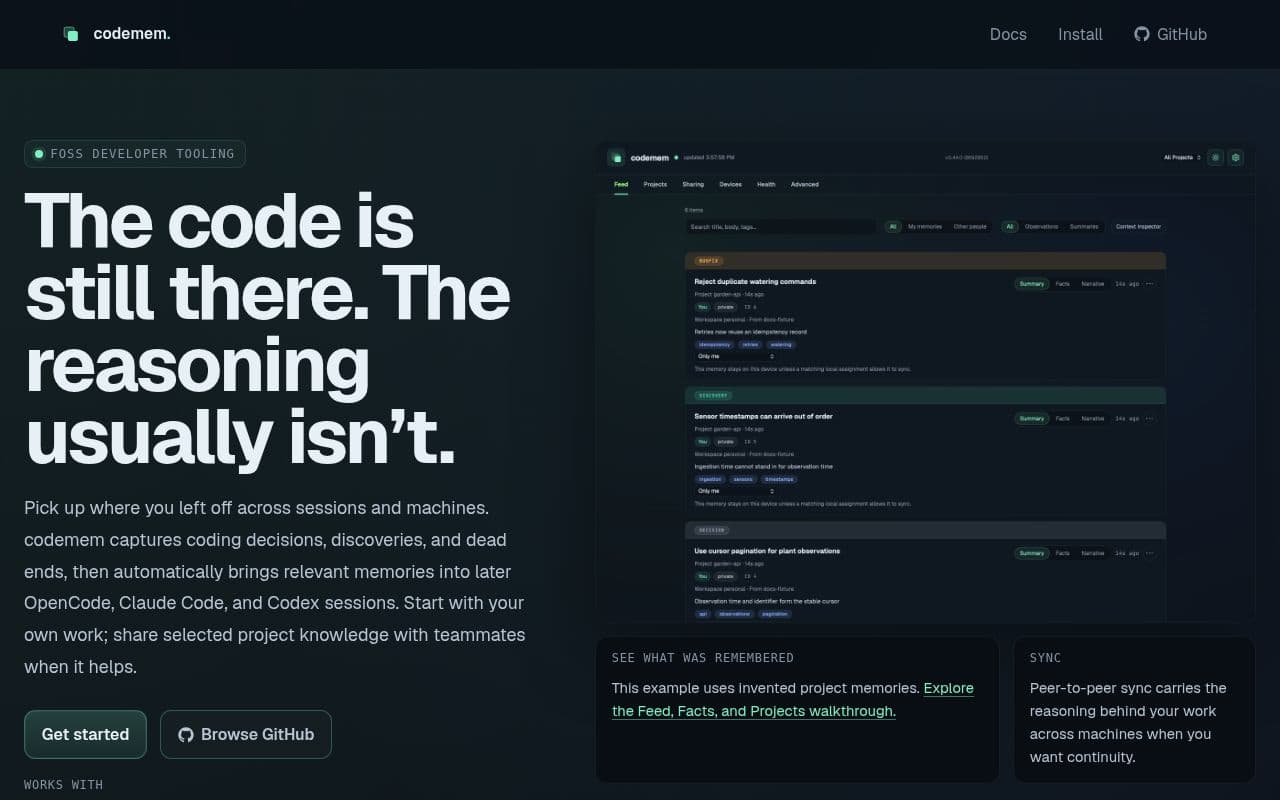Click the SYNC card heading
Viewport: 1280px width, 800px height.
pos(1045,658)
